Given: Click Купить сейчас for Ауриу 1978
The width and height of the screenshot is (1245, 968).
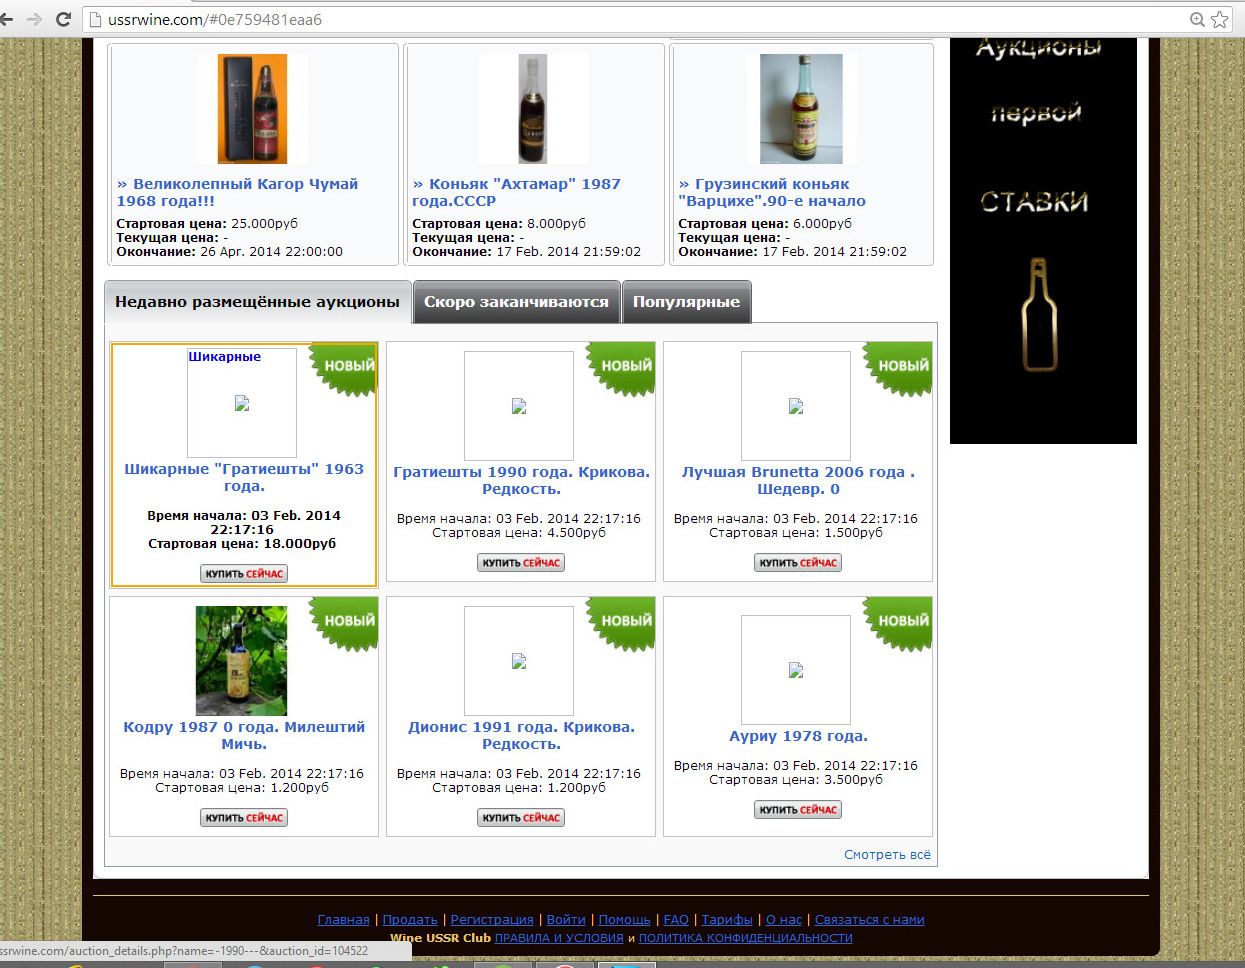Looking at the screenshot, I should click(x=798, y=810).
